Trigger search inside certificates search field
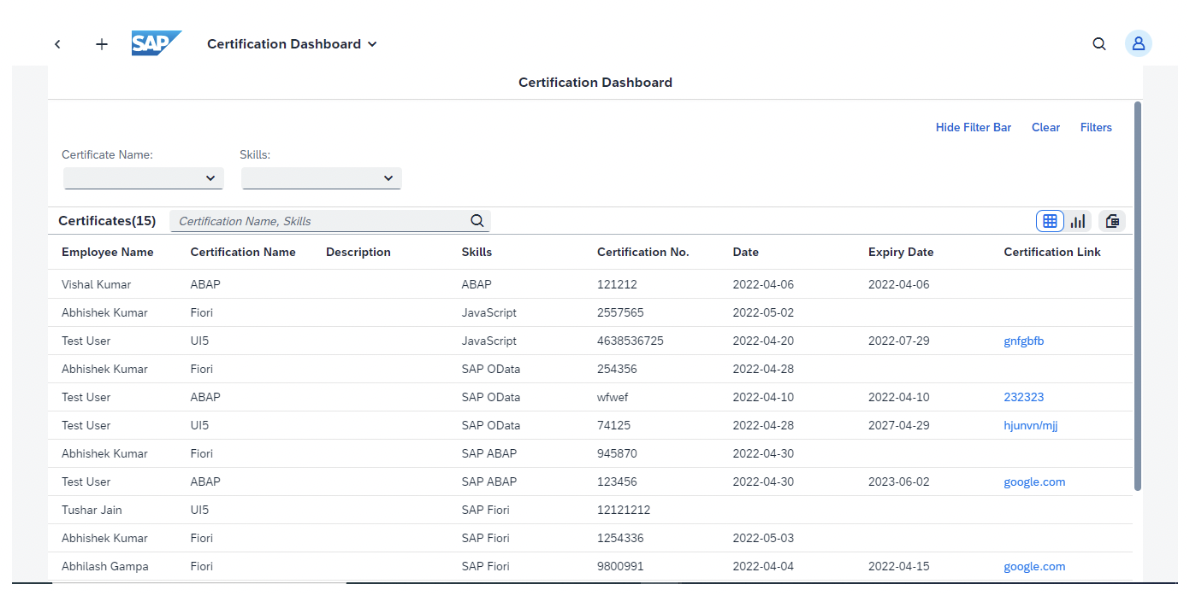Viewport: 1188px width, 594px height. tap(477, 220)
